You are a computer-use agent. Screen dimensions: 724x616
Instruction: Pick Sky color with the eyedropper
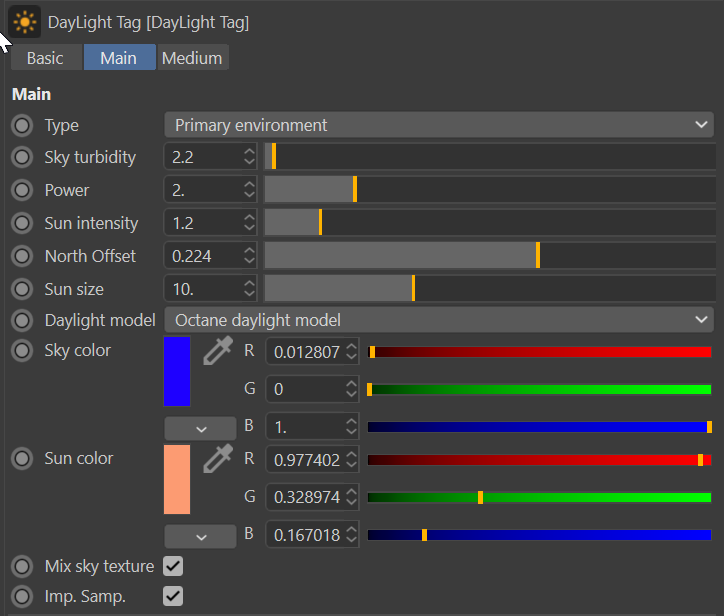click(216, 351)
